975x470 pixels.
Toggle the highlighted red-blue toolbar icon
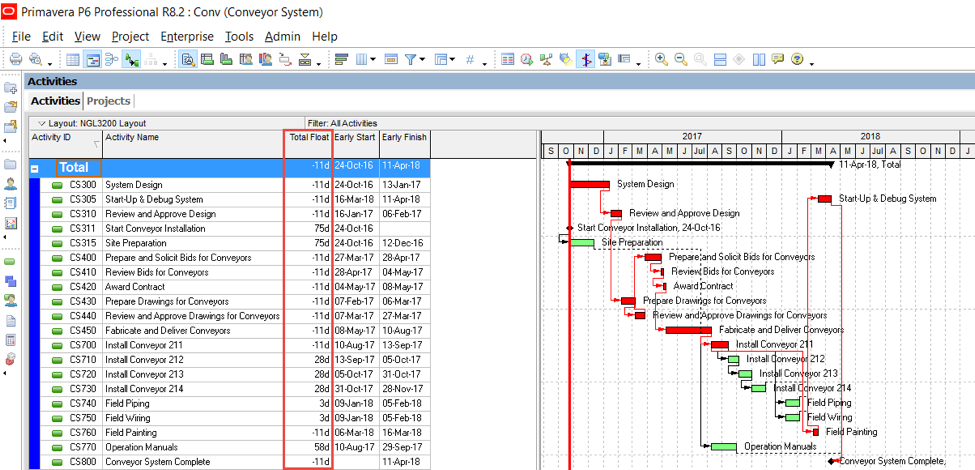click(585, 60)
